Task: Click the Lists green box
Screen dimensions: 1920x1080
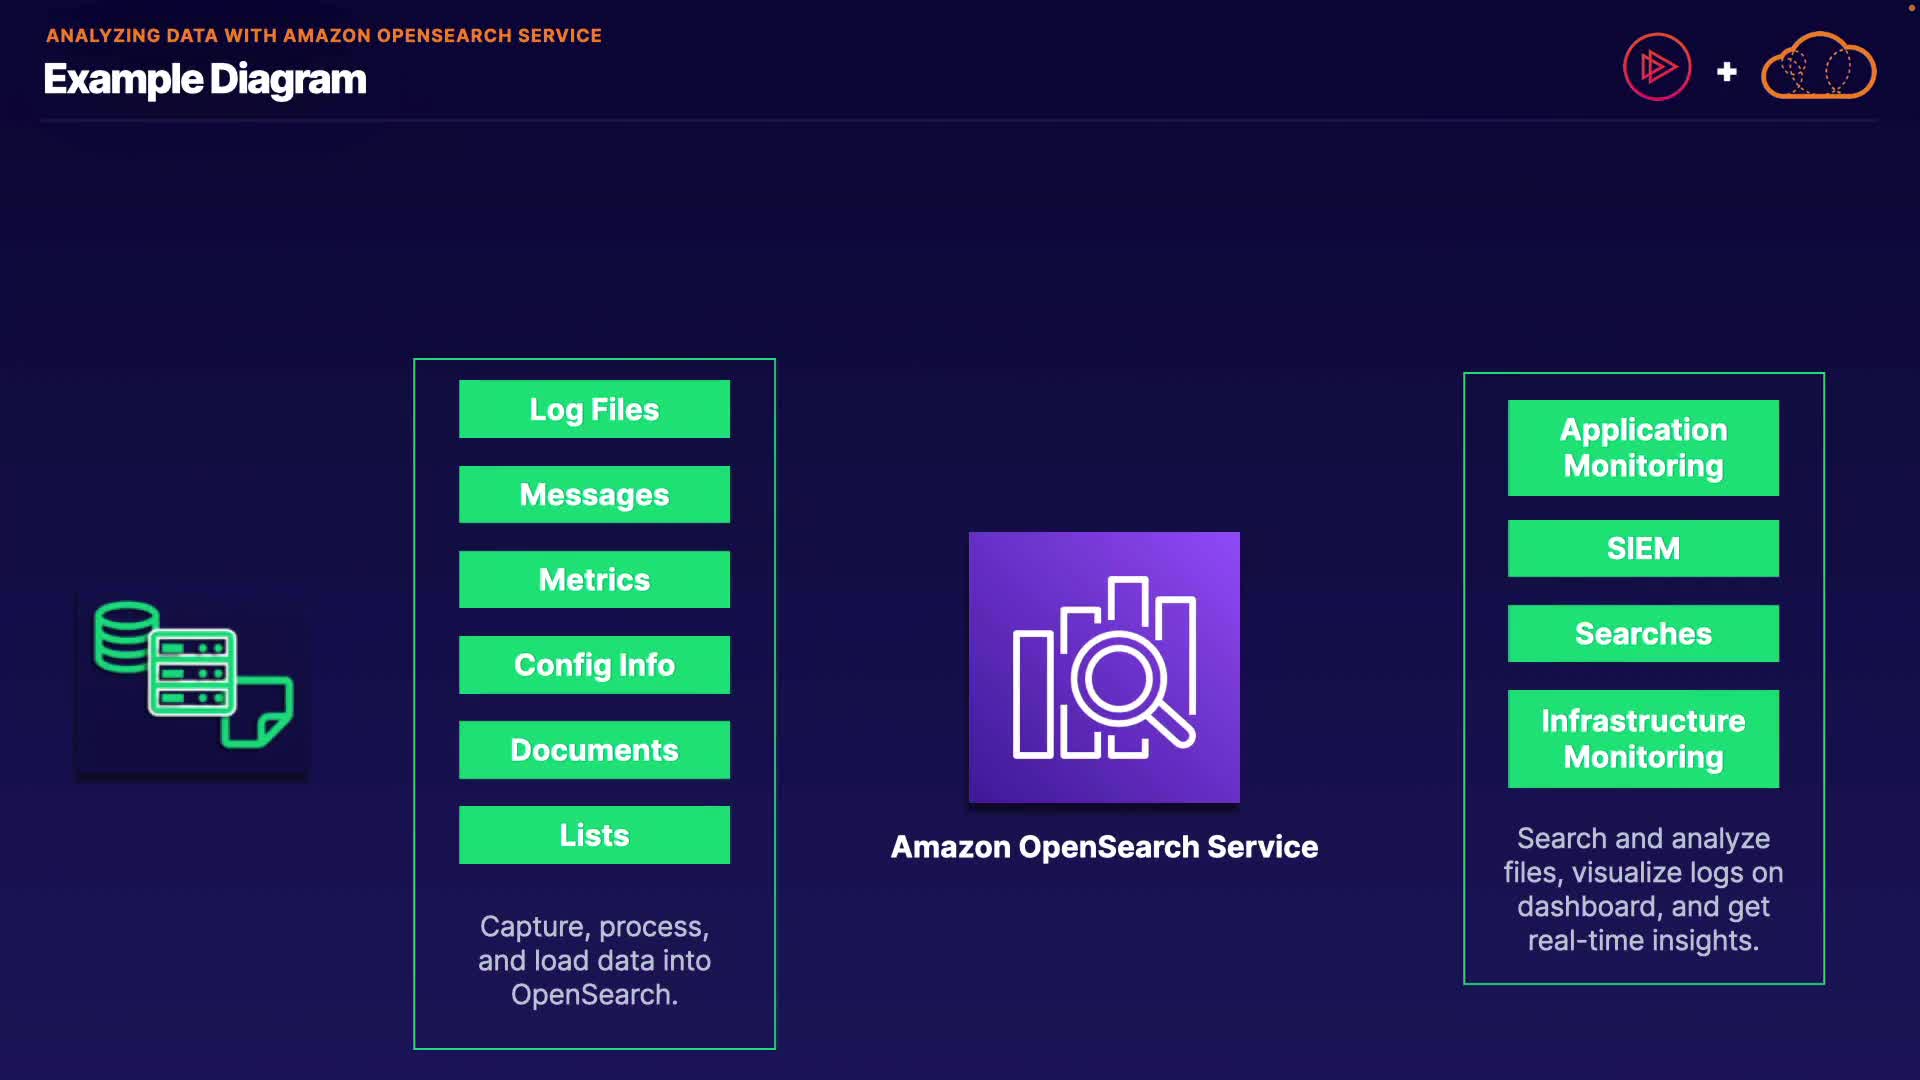Action: [x=594, y=834]
